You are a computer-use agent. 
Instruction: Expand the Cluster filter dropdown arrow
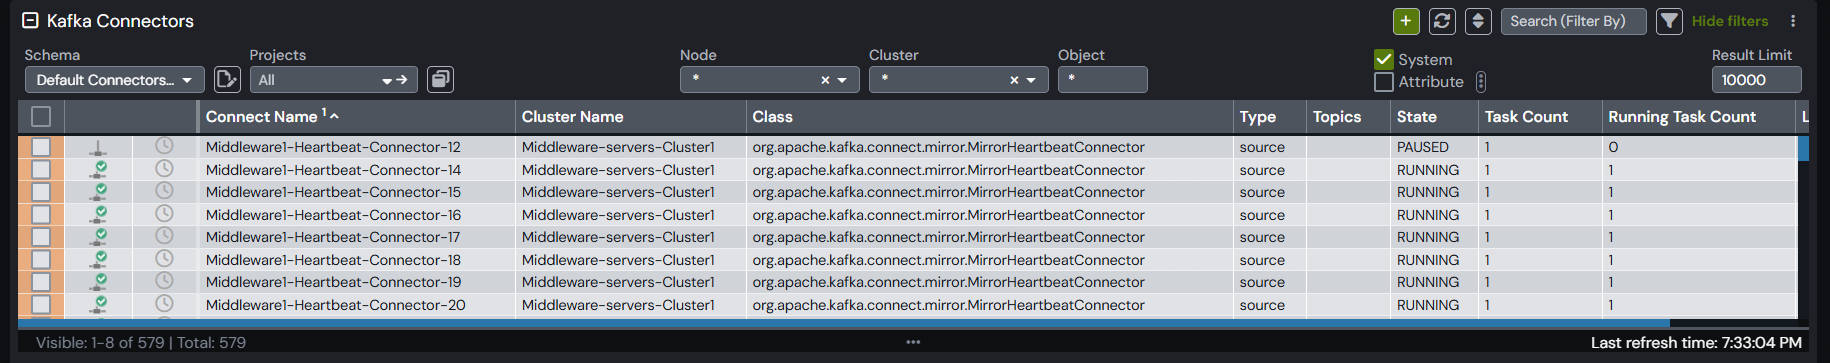tap(1031, 80)
